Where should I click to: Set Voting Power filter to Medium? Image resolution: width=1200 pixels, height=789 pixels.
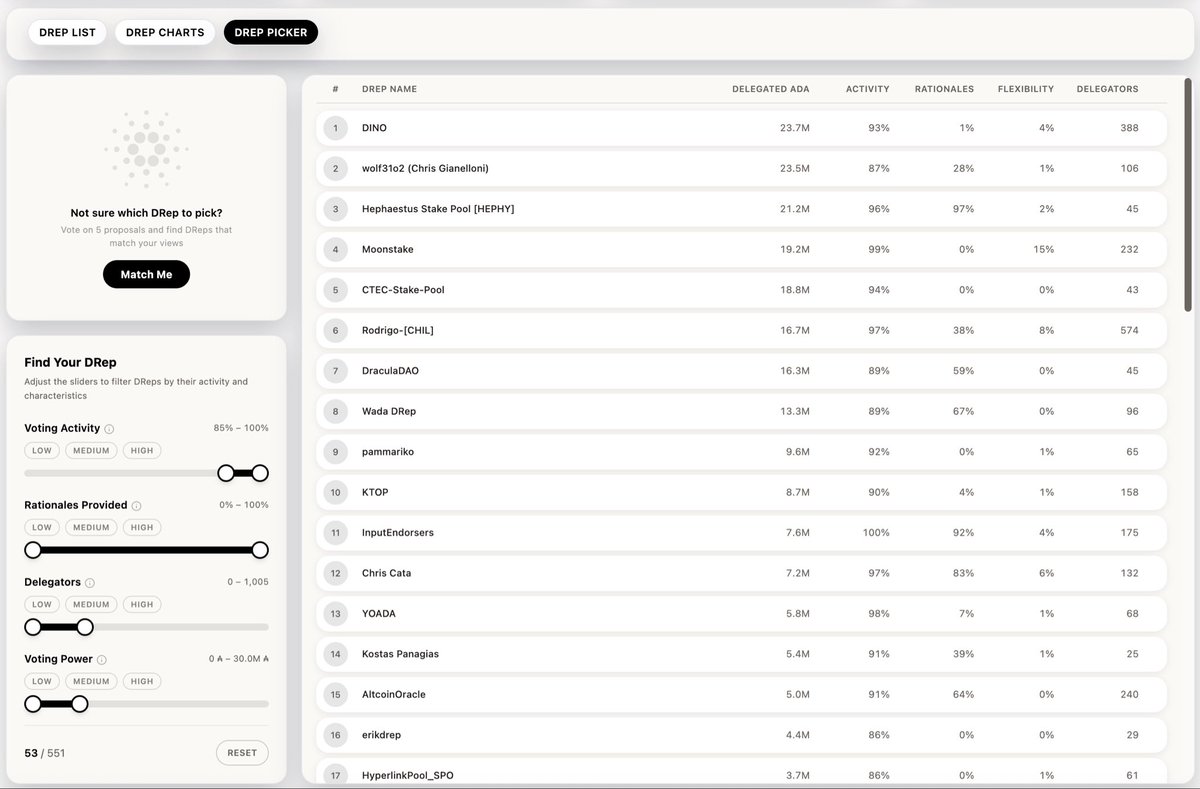pos(91,681)
